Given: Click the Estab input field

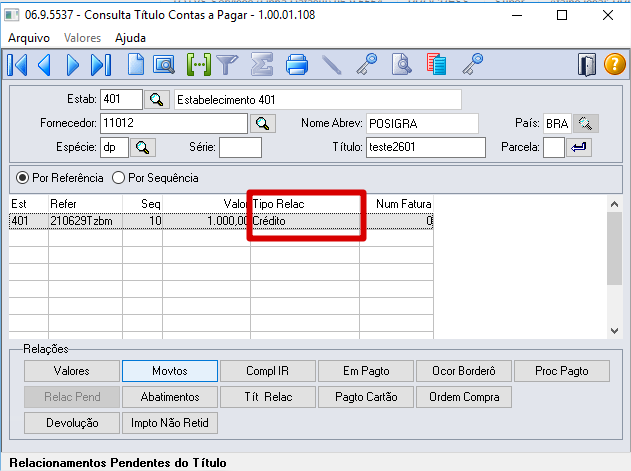Looking at the screenshot, I should point(121,99).
